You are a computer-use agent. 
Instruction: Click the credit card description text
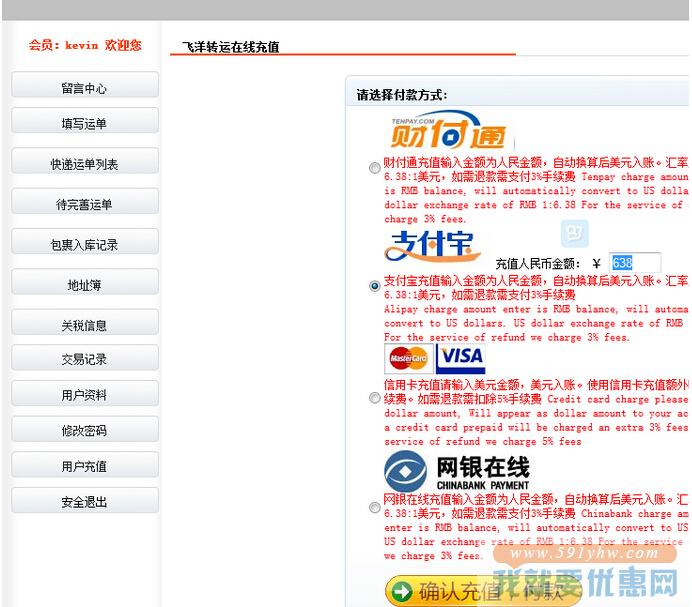[536, 413]
